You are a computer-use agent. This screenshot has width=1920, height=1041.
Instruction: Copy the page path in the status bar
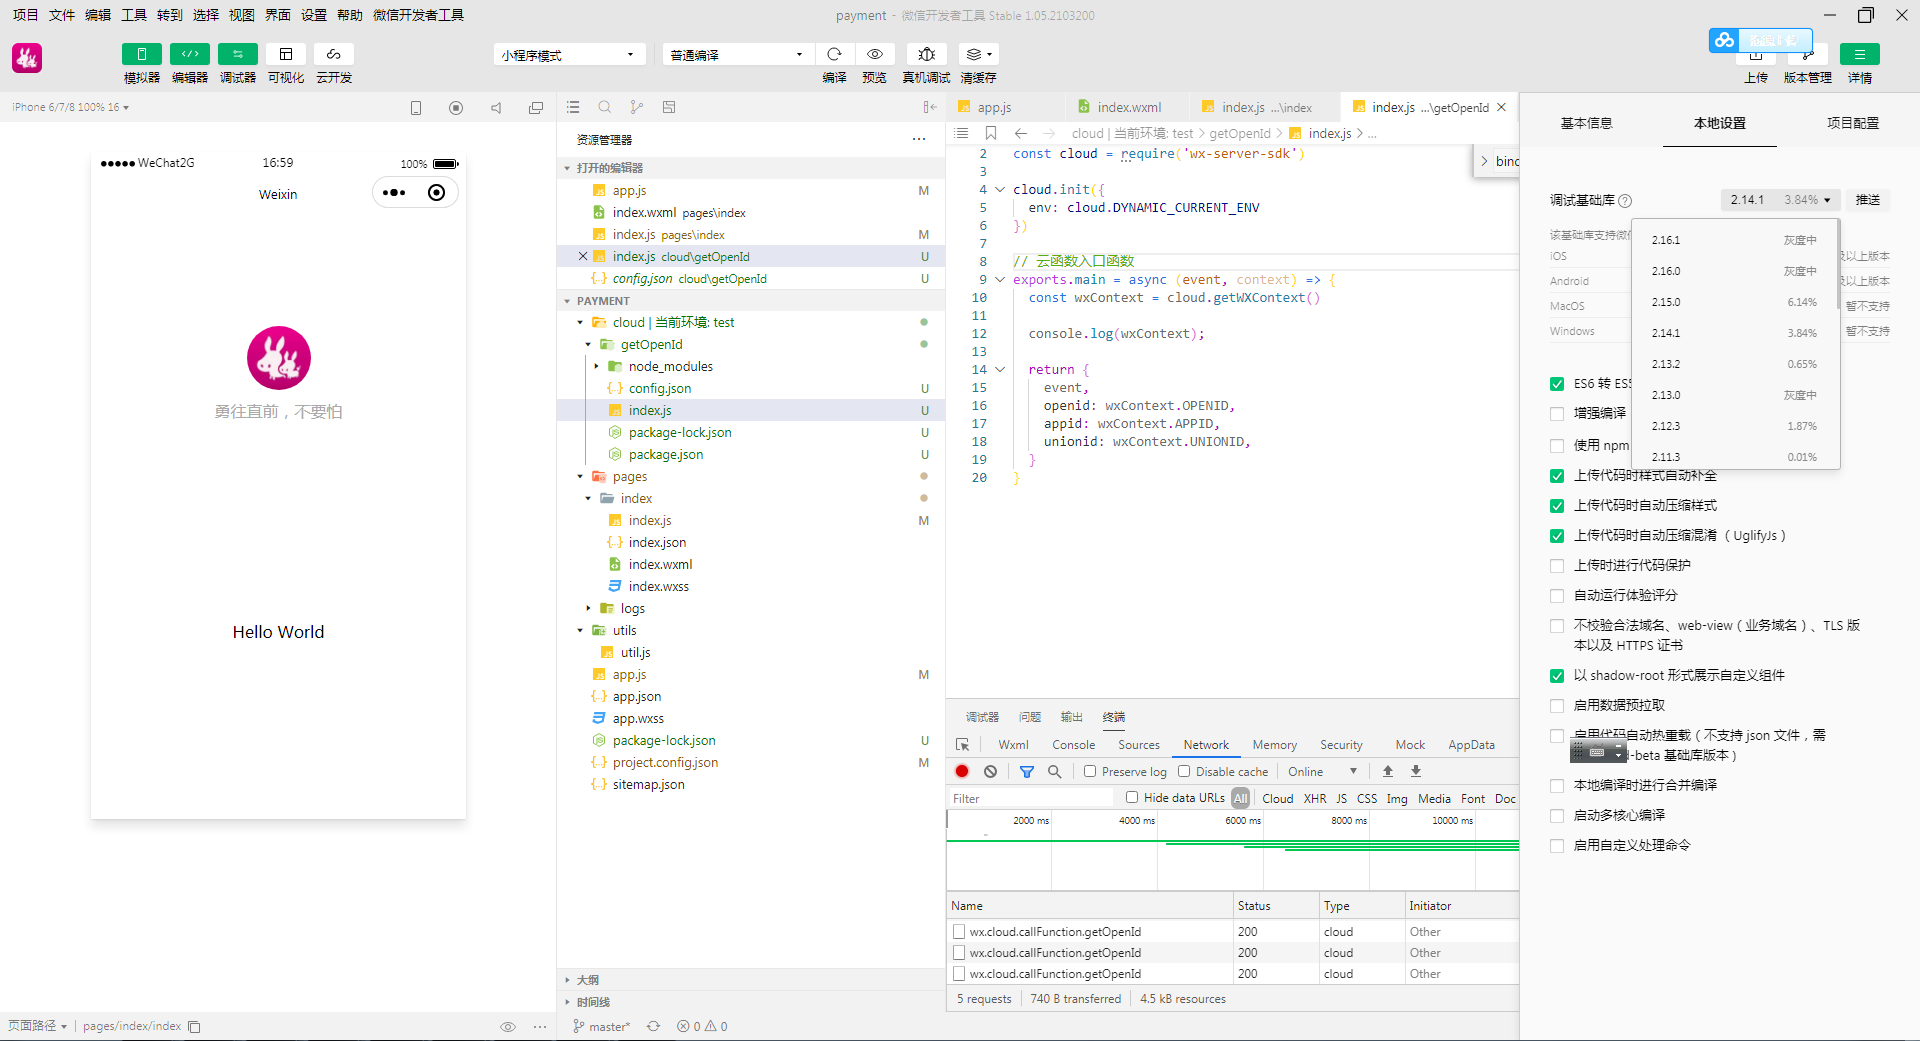[195, 1027]
